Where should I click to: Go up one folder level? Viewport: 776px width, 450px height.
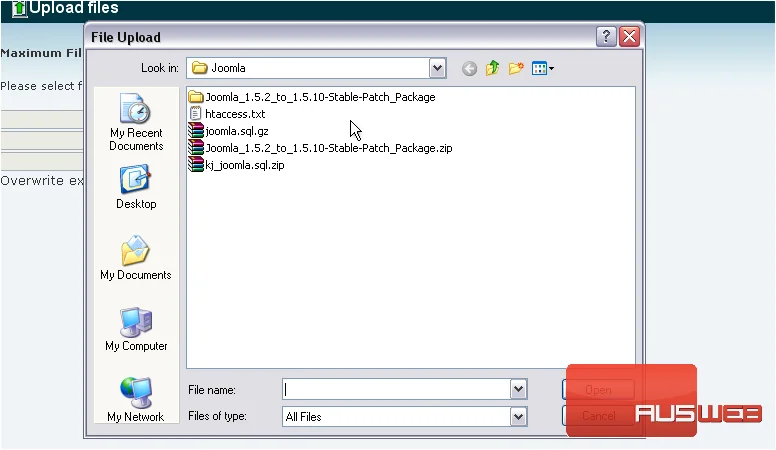[492, 68]
